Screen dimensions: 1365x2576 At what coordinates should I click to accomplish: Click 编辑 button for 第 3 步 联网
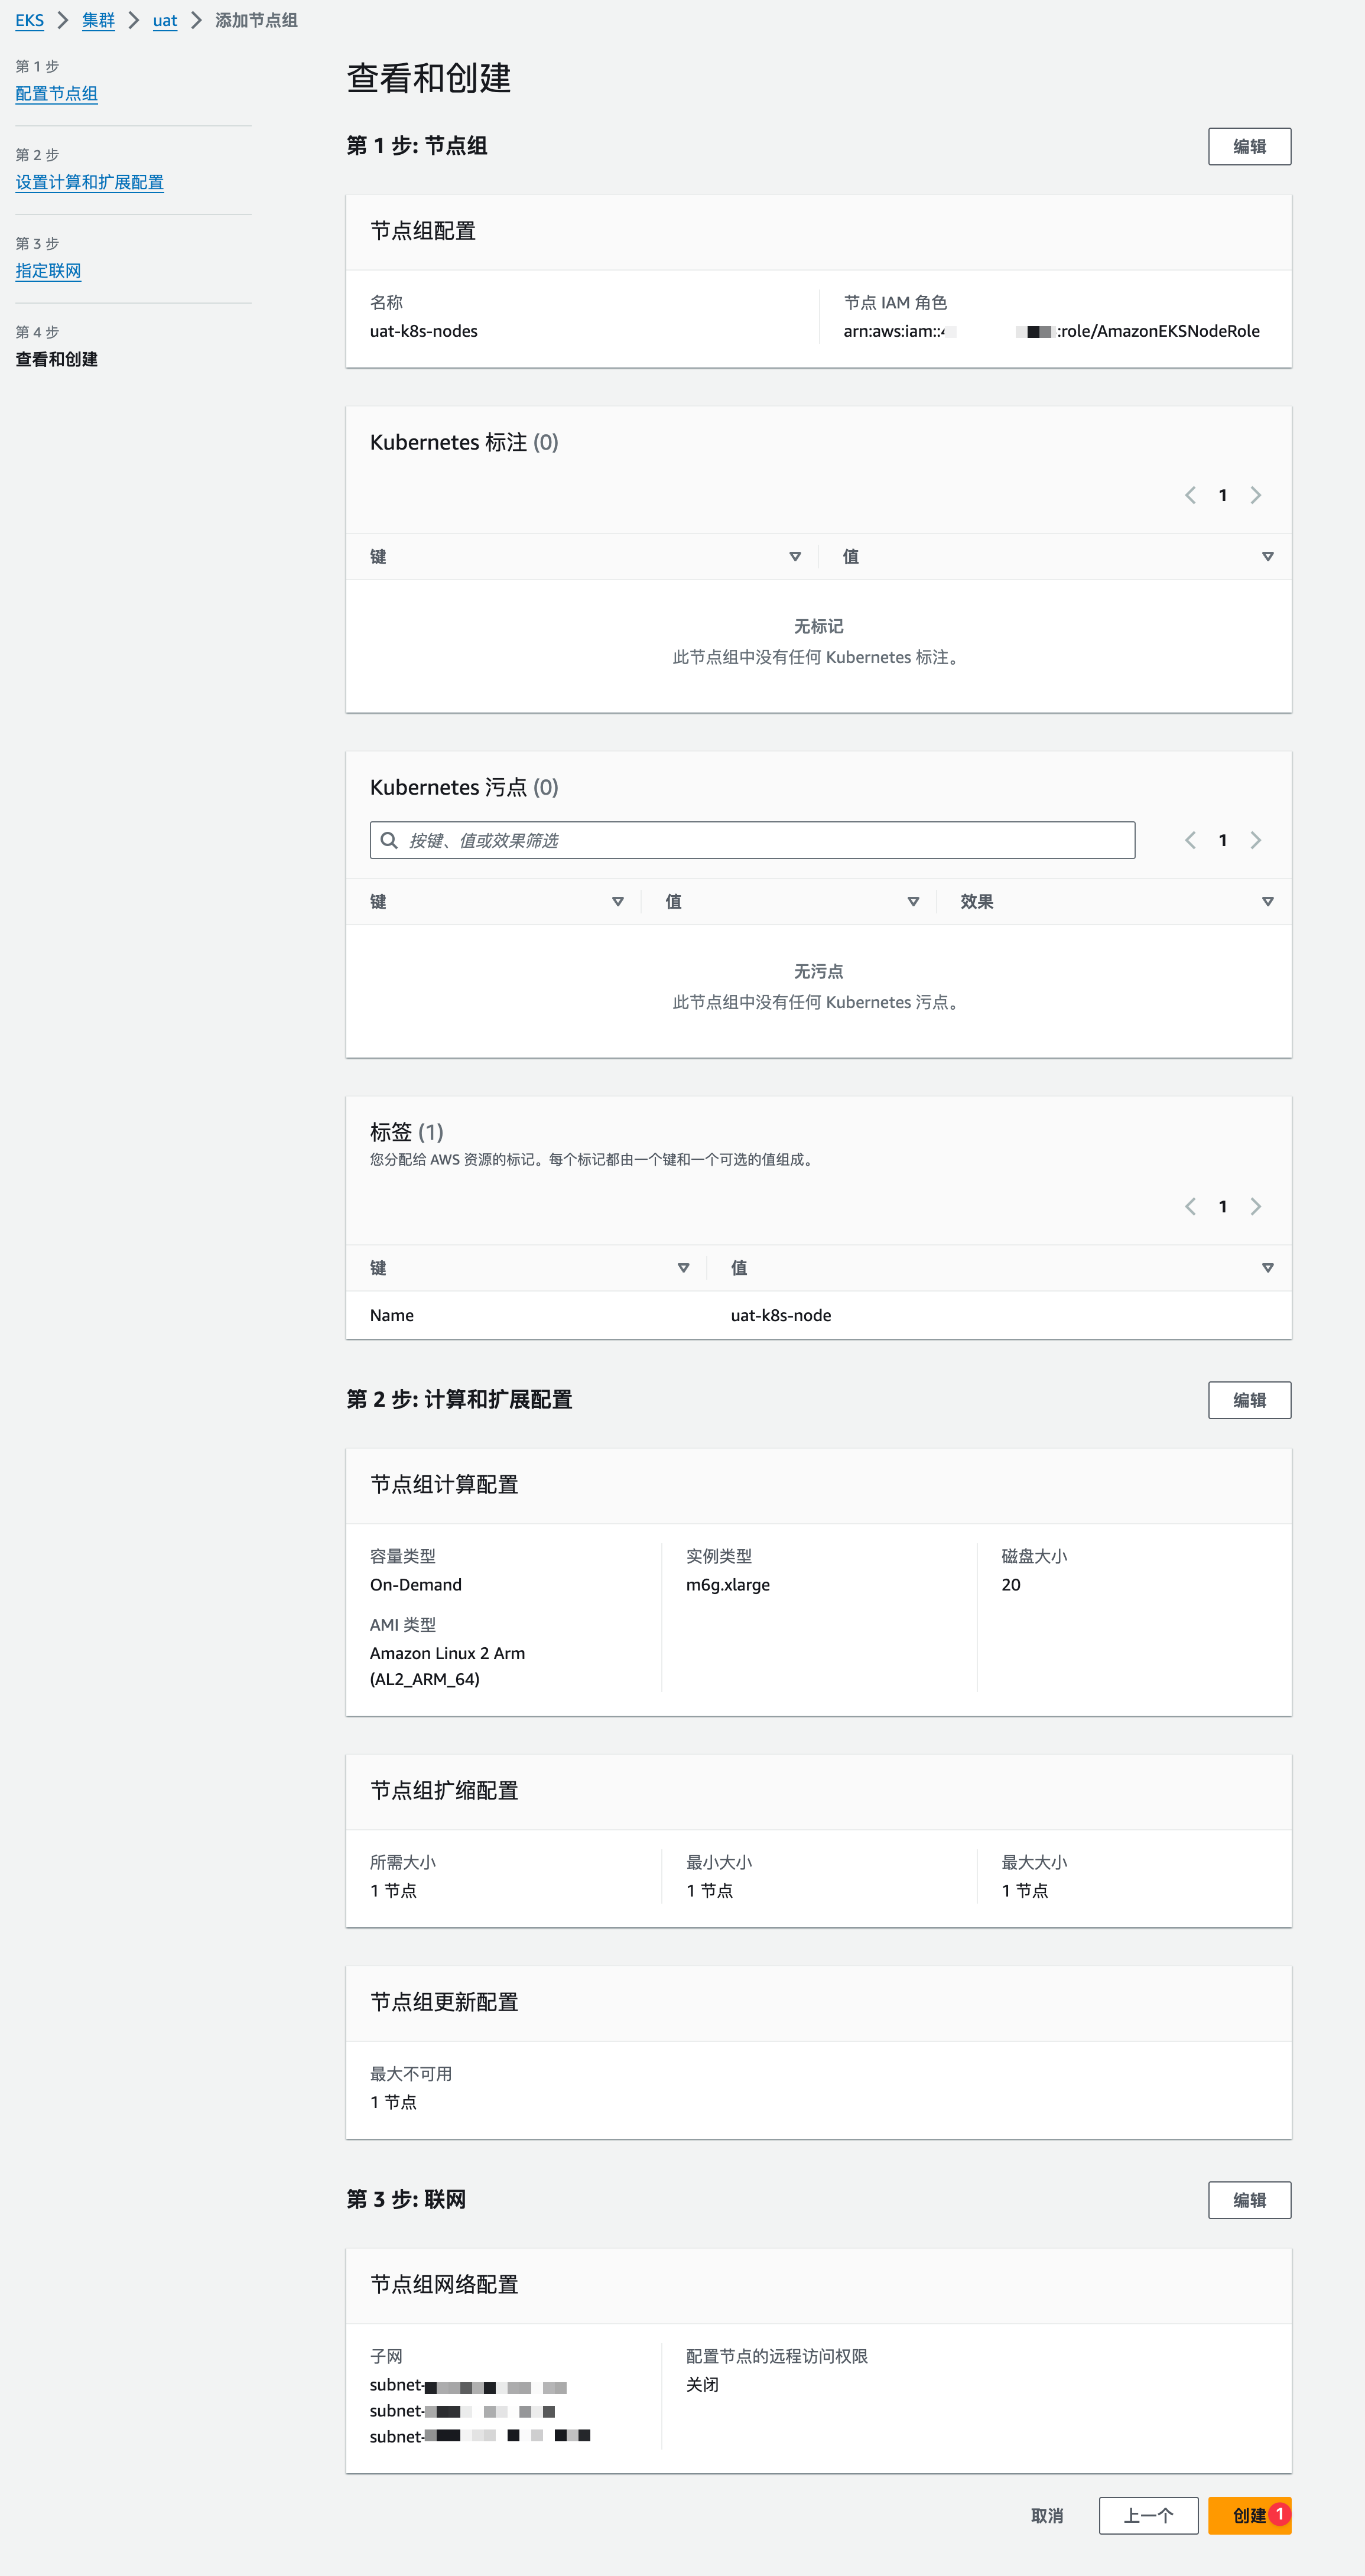[1249, 2200]
